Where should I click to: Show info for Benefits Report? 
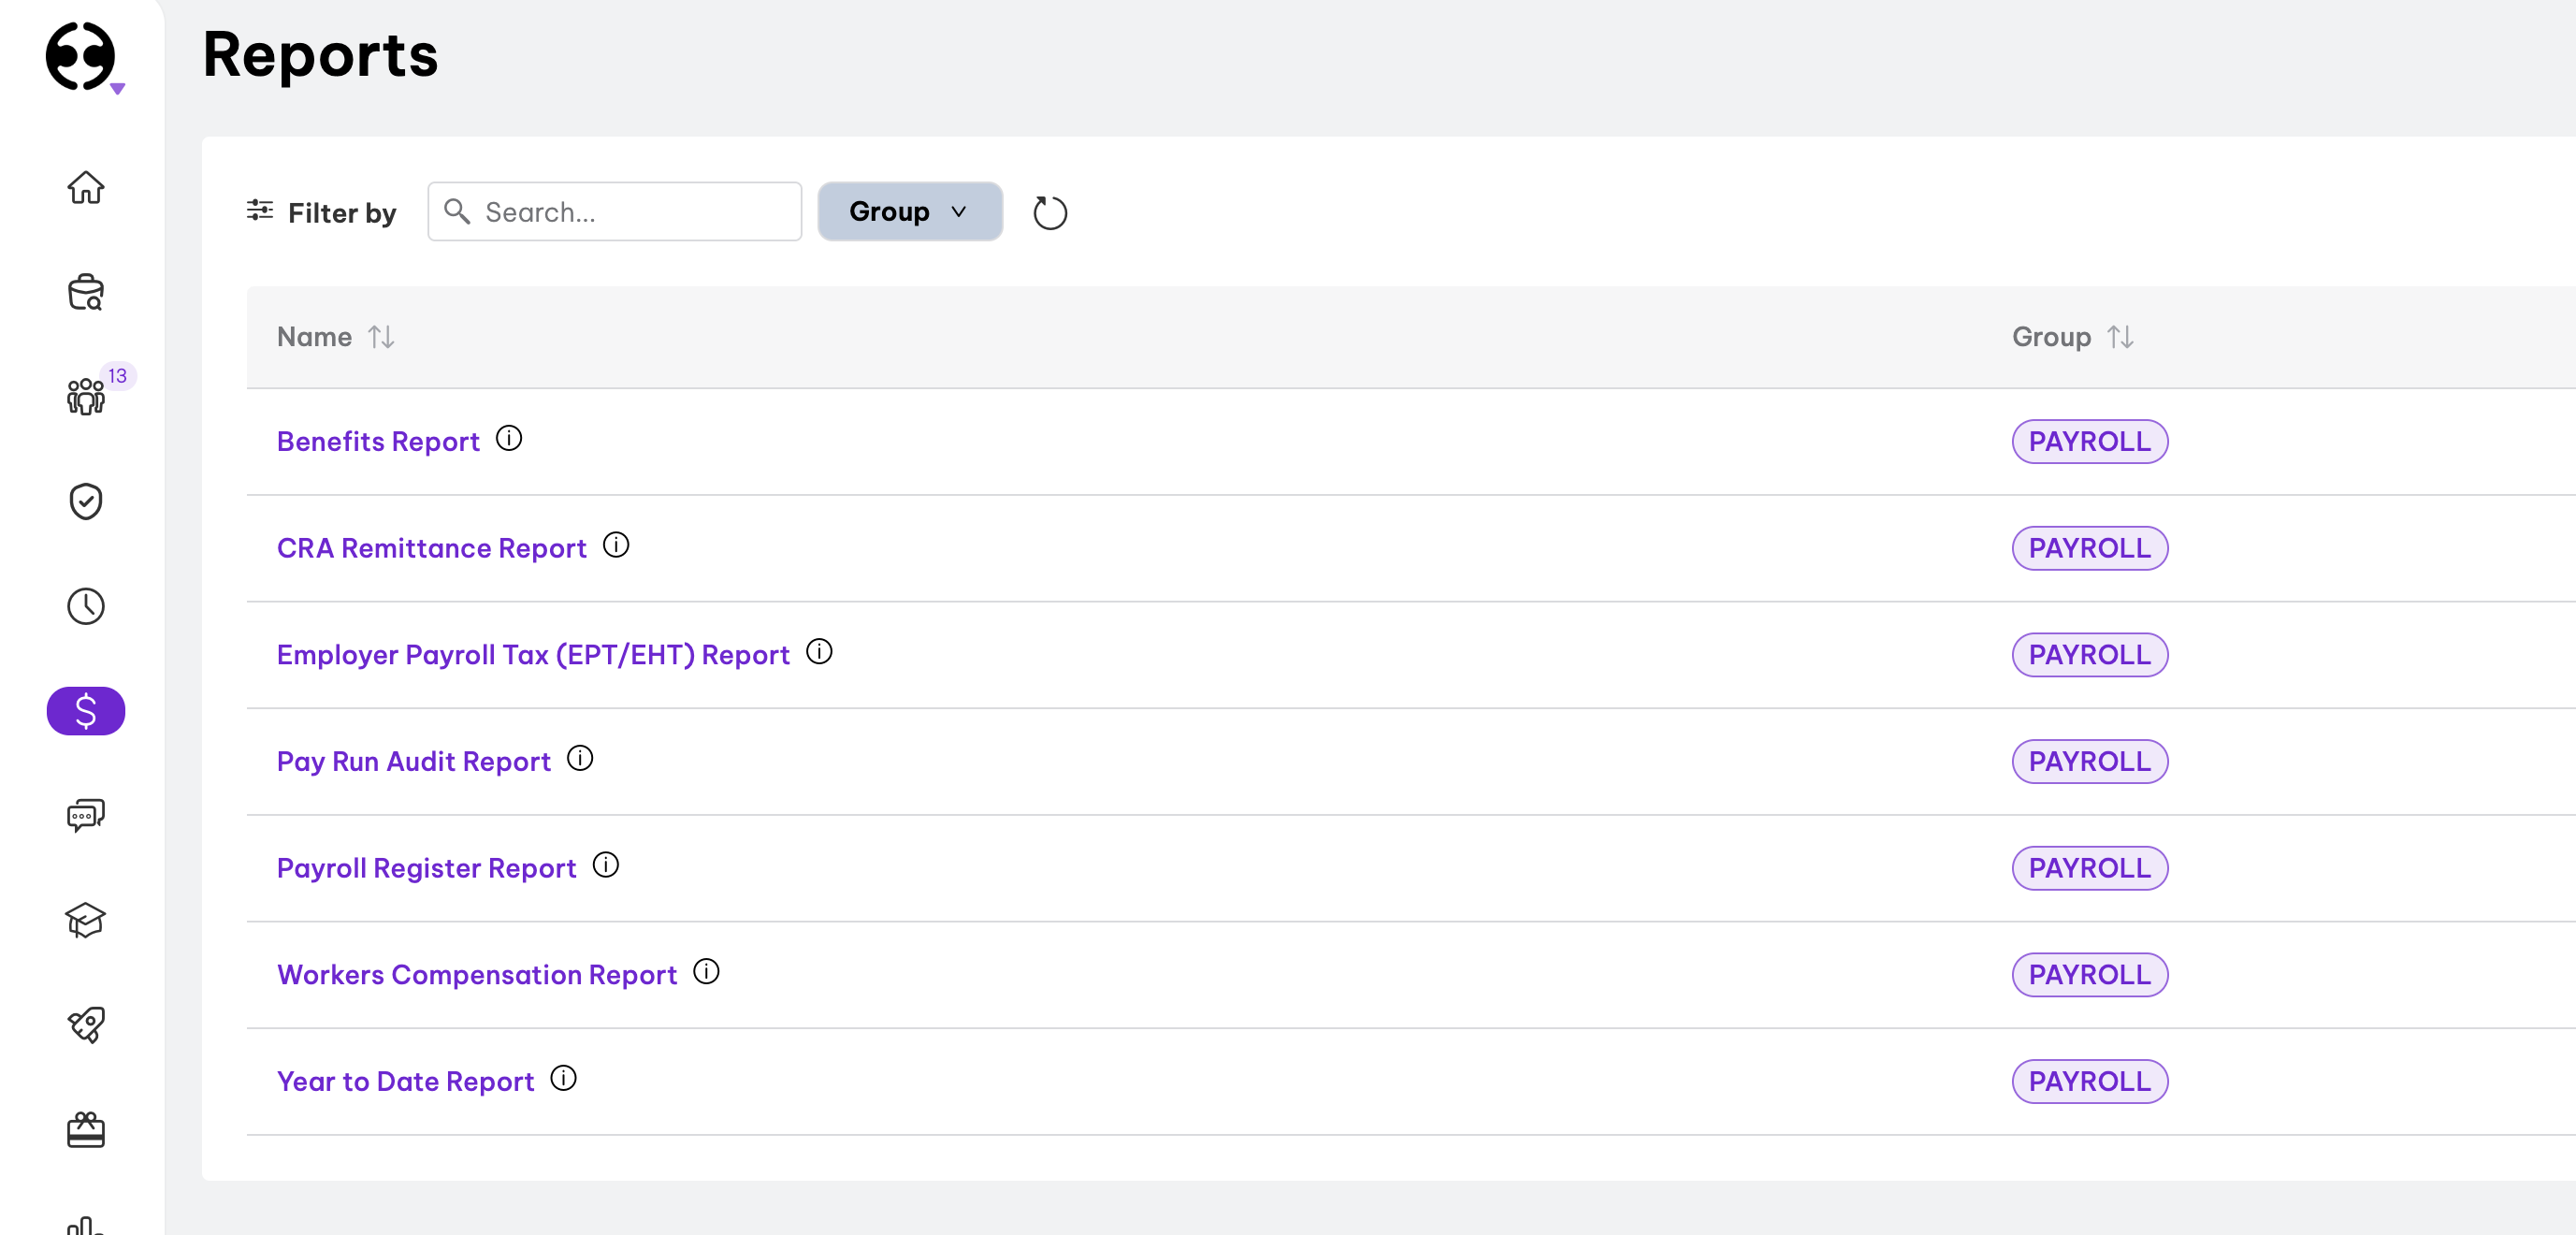pyautogui.click(x=509, y=439)
